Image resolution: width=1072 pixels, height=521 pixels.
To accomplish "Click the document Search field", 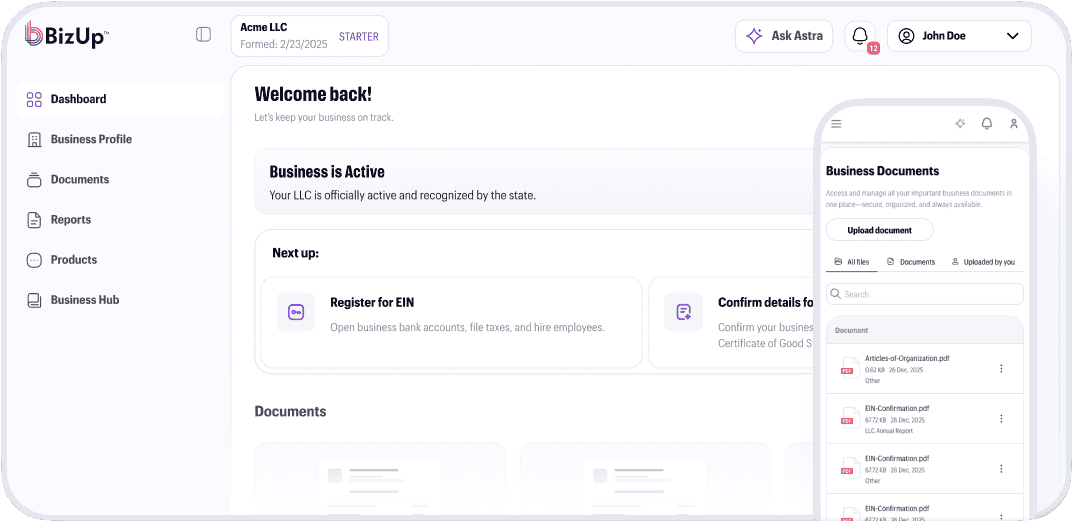I will 925,294.
